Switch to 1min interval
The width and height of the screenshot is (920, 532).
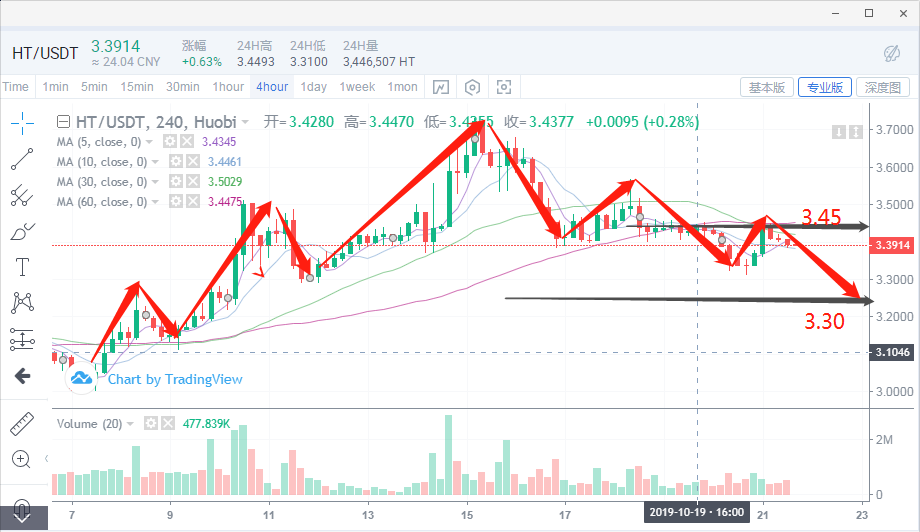pos(55,87)
